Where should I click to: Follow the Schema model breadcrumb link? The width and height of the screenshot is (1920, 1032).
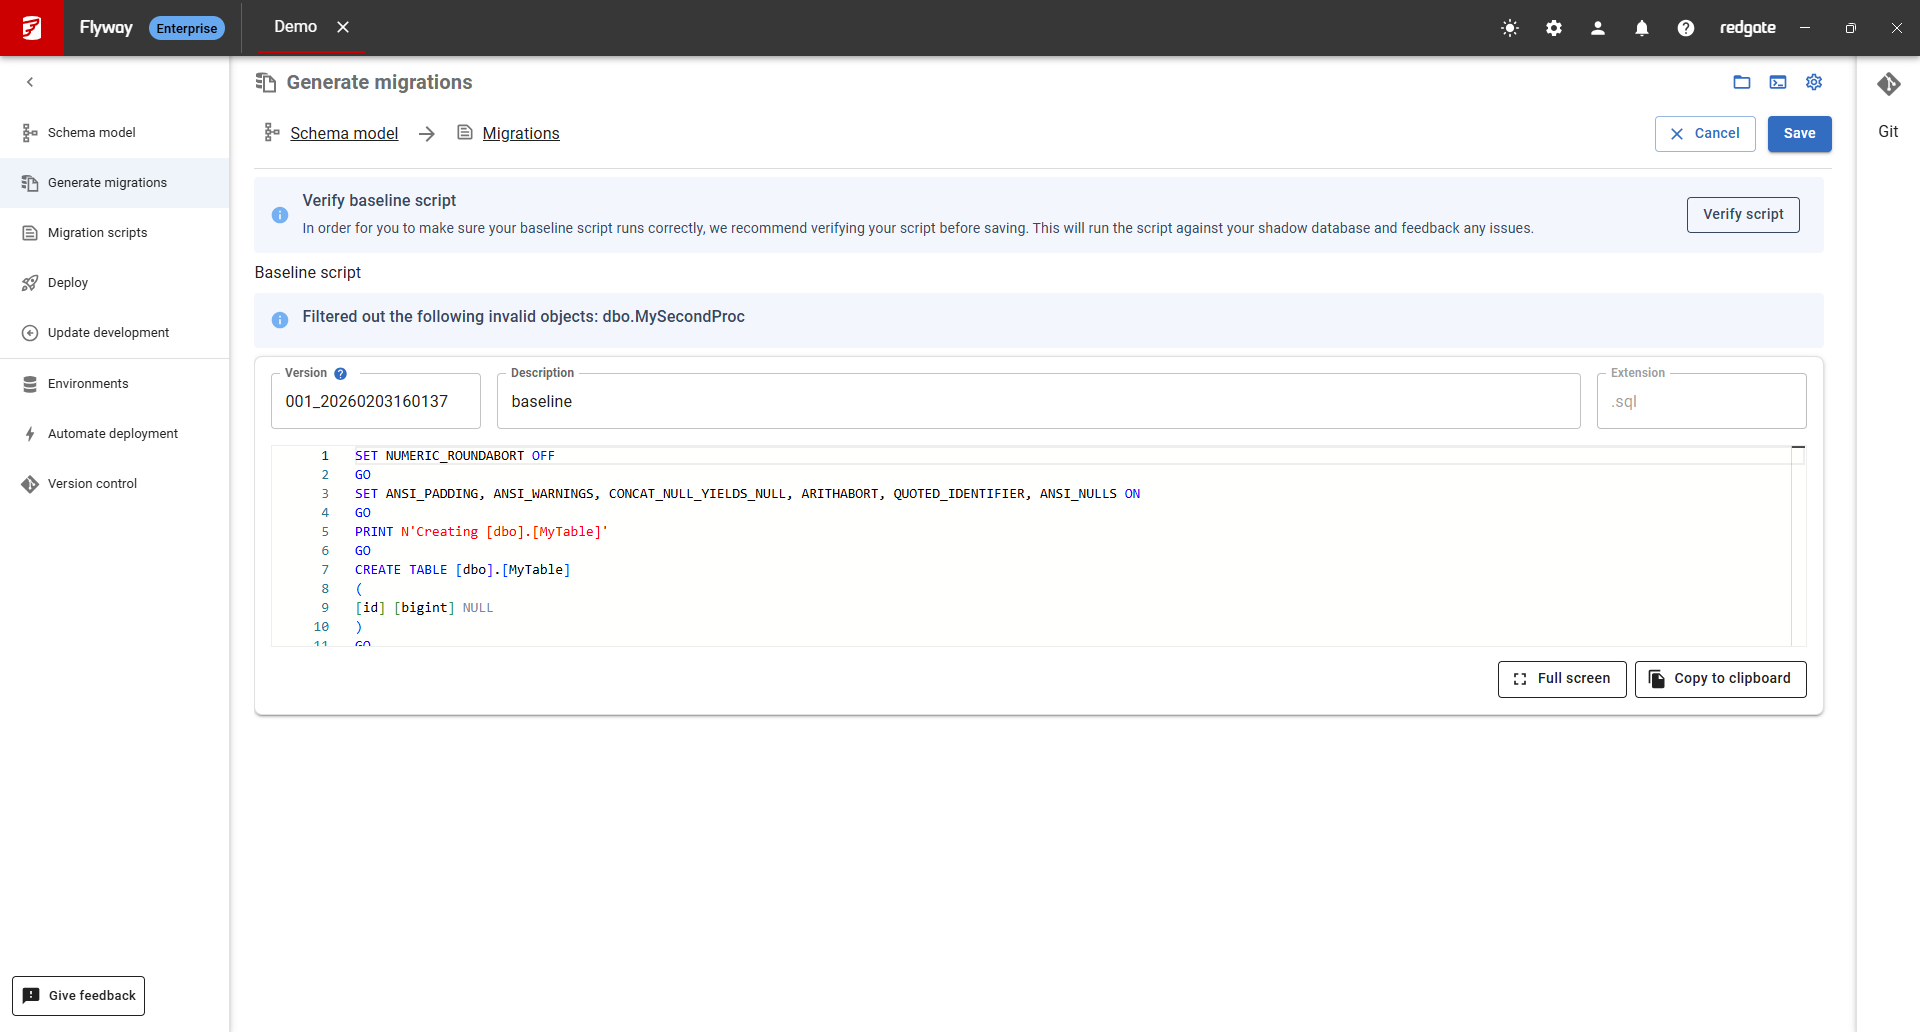[344, 134]
